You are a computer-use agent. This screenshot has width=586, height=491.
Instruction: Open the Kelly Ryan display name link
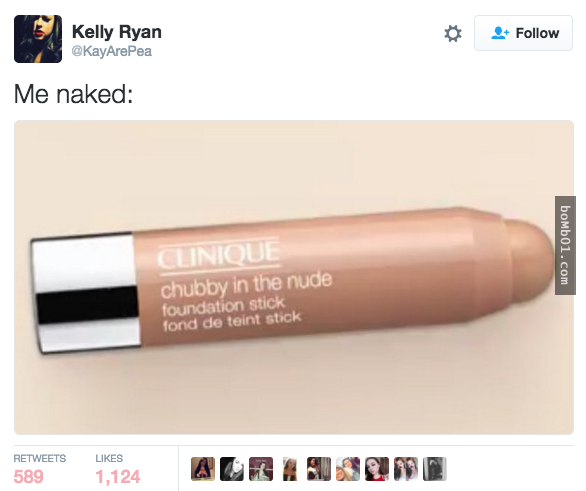tap(117, 32)
